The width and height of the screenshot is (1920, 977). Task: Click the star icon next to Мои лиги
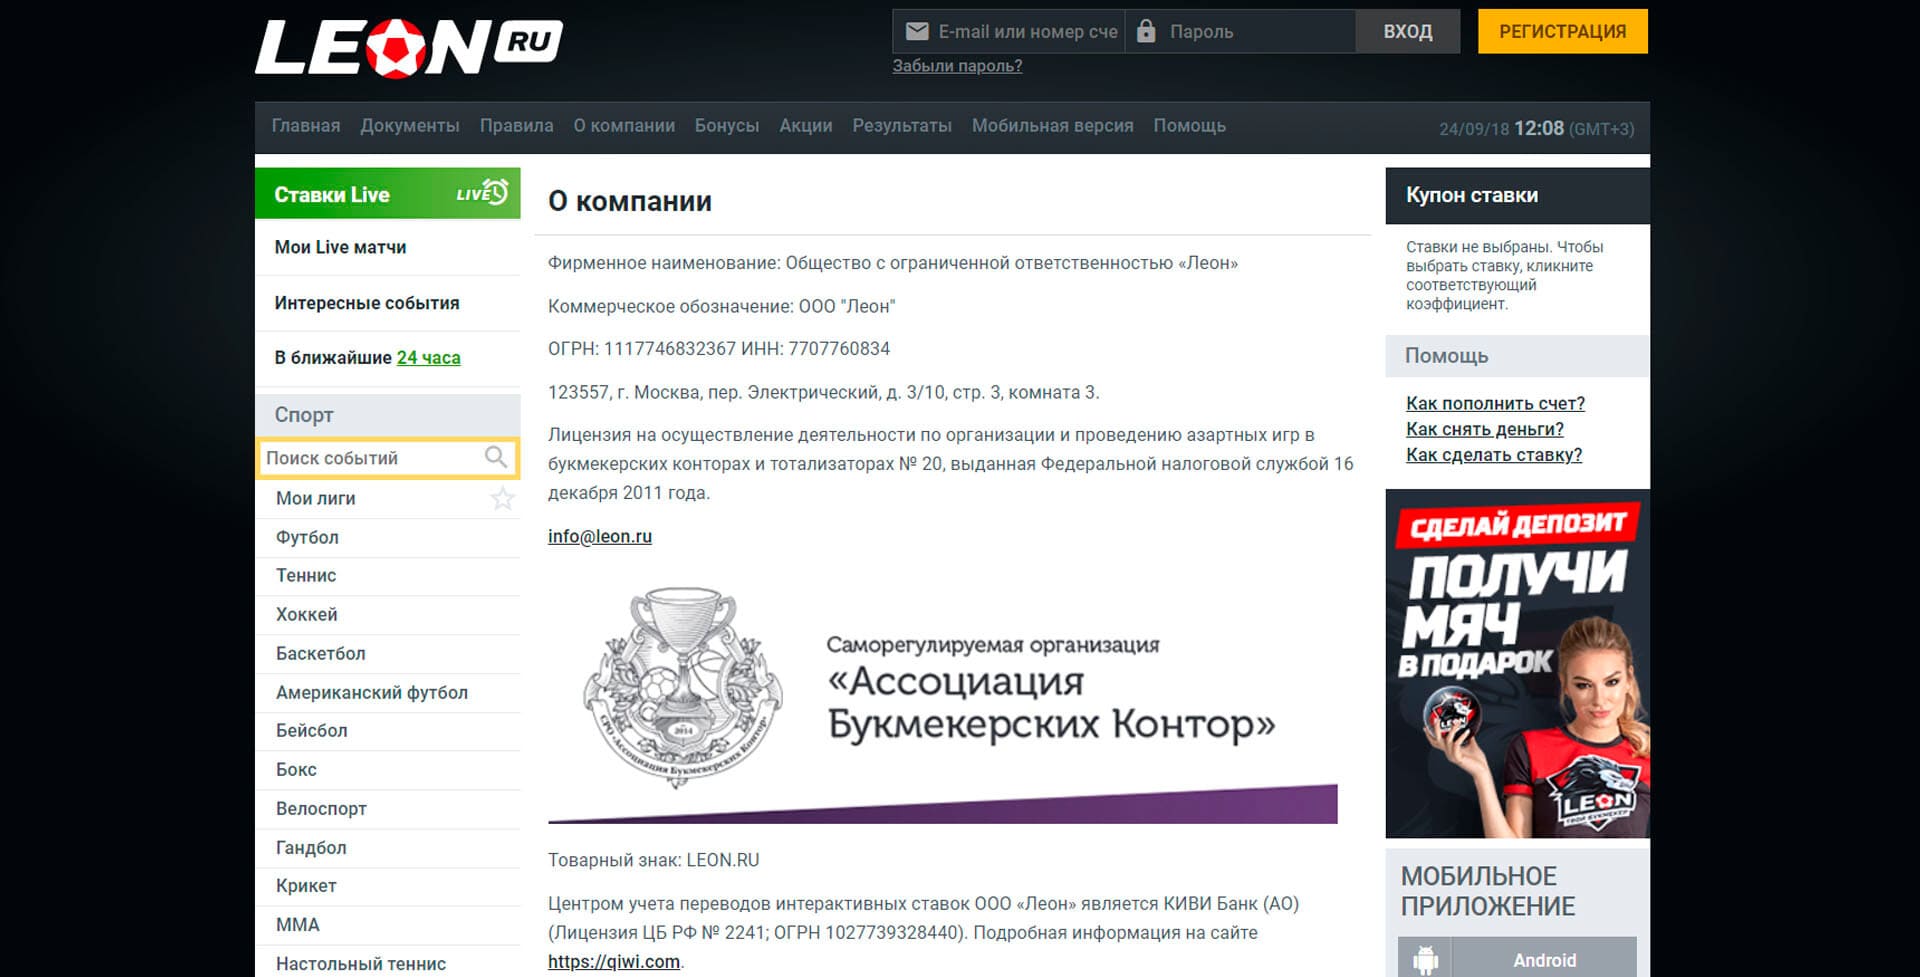point(502,498)
